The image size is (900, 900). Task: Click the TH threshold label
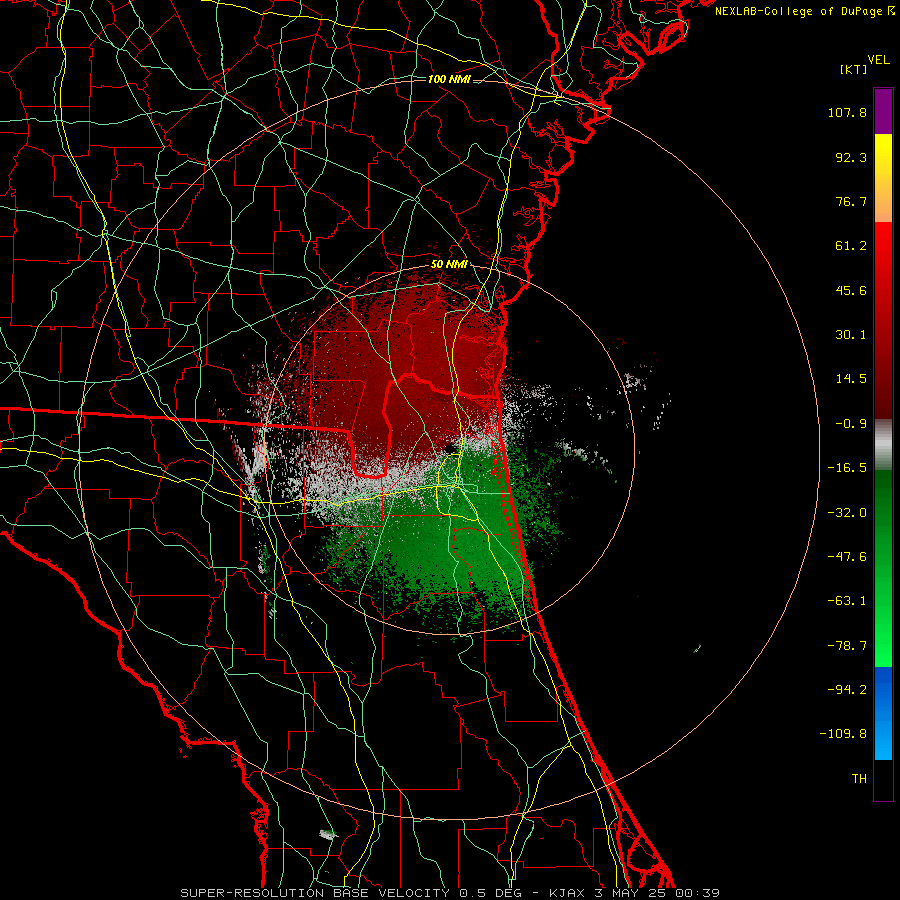859,779
